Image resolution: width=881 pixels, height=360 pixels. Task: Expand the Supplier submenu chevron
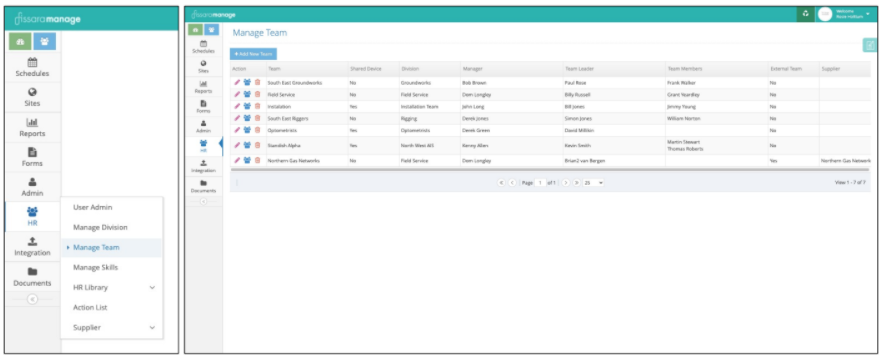tap(152, 327)
